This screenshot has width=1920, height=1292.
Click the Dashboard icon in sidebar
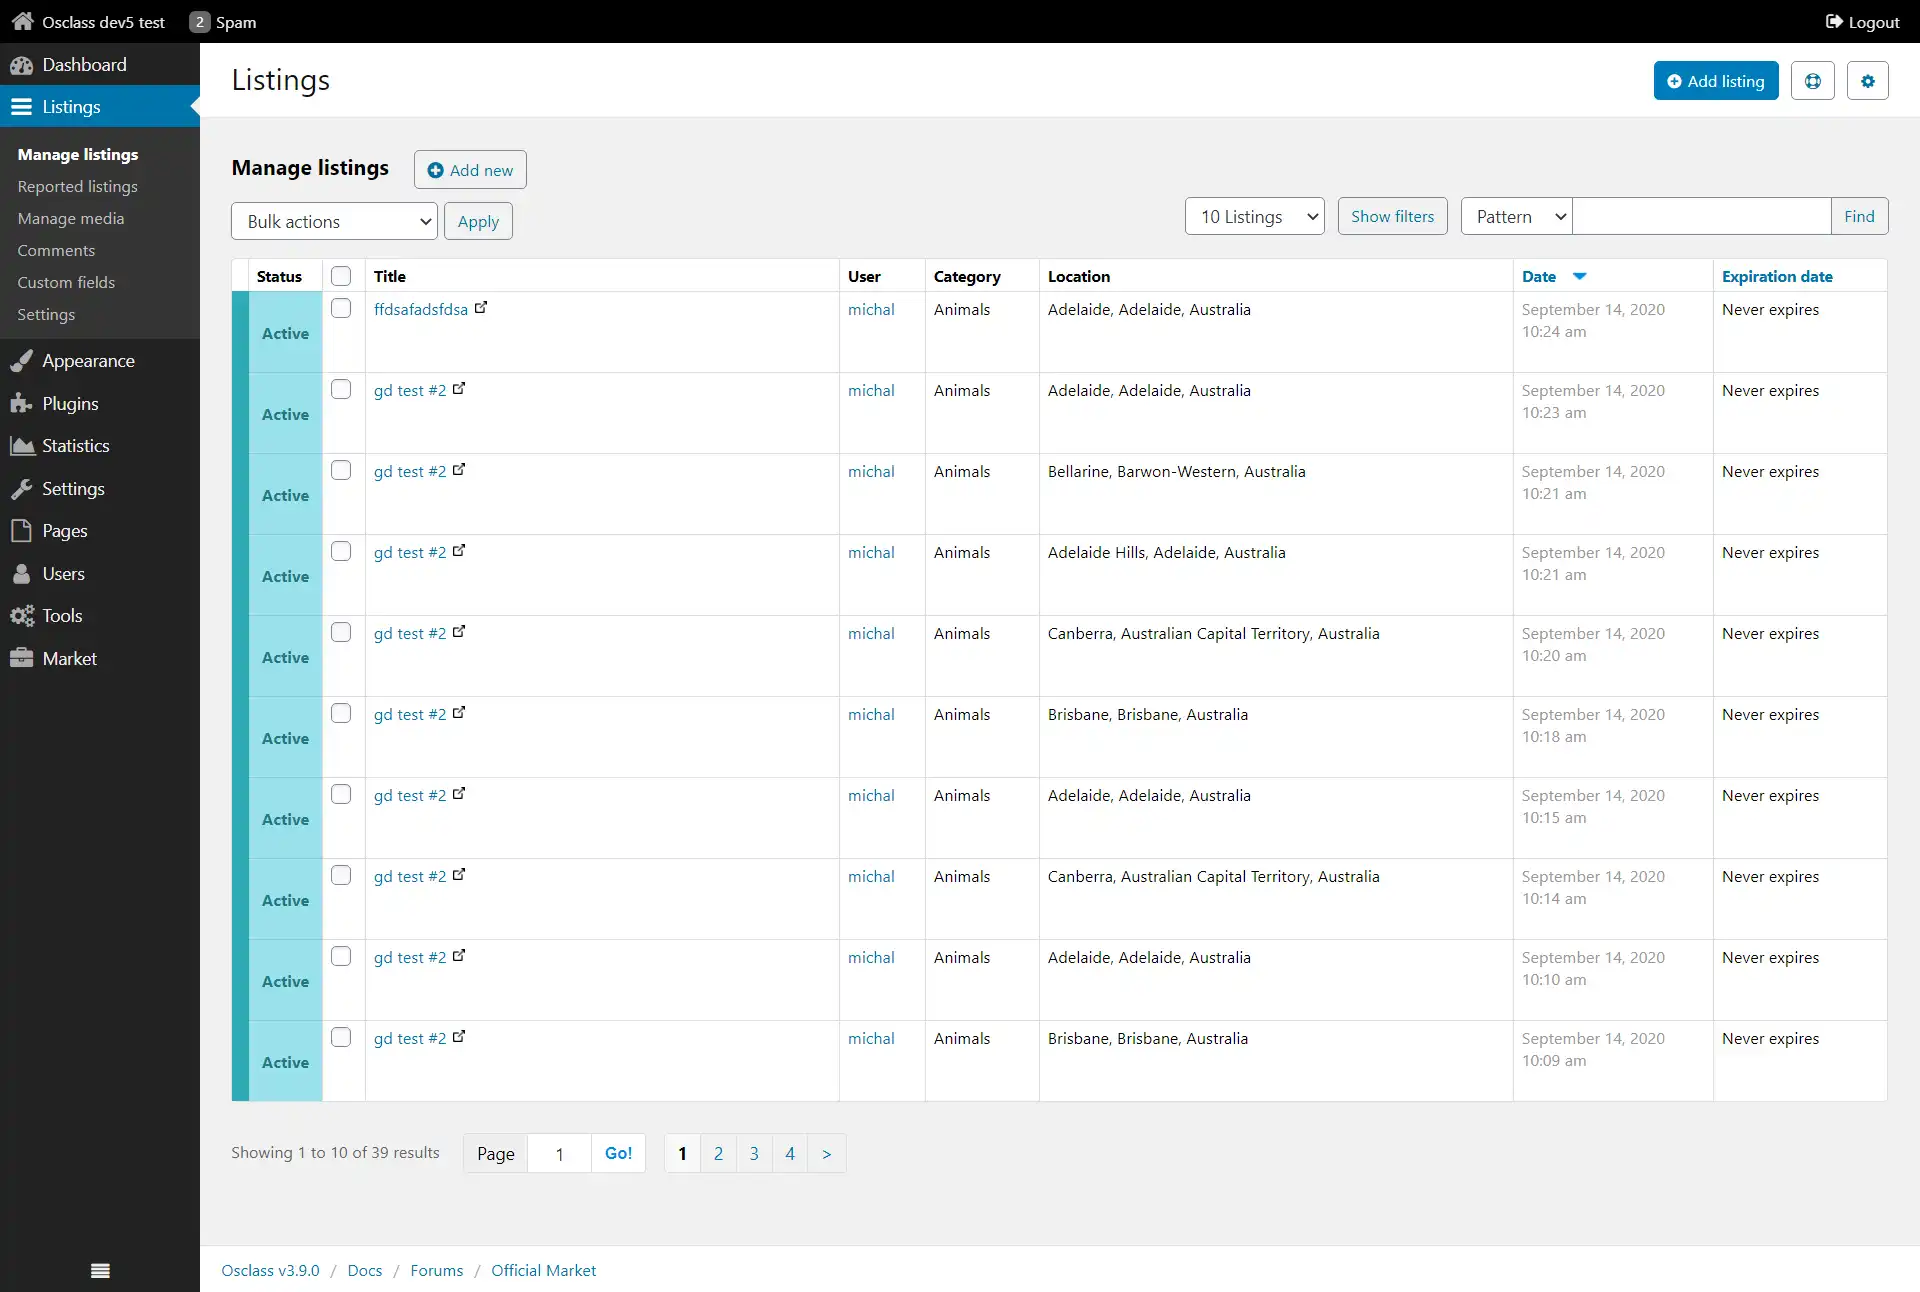click(x=22, y=63)
